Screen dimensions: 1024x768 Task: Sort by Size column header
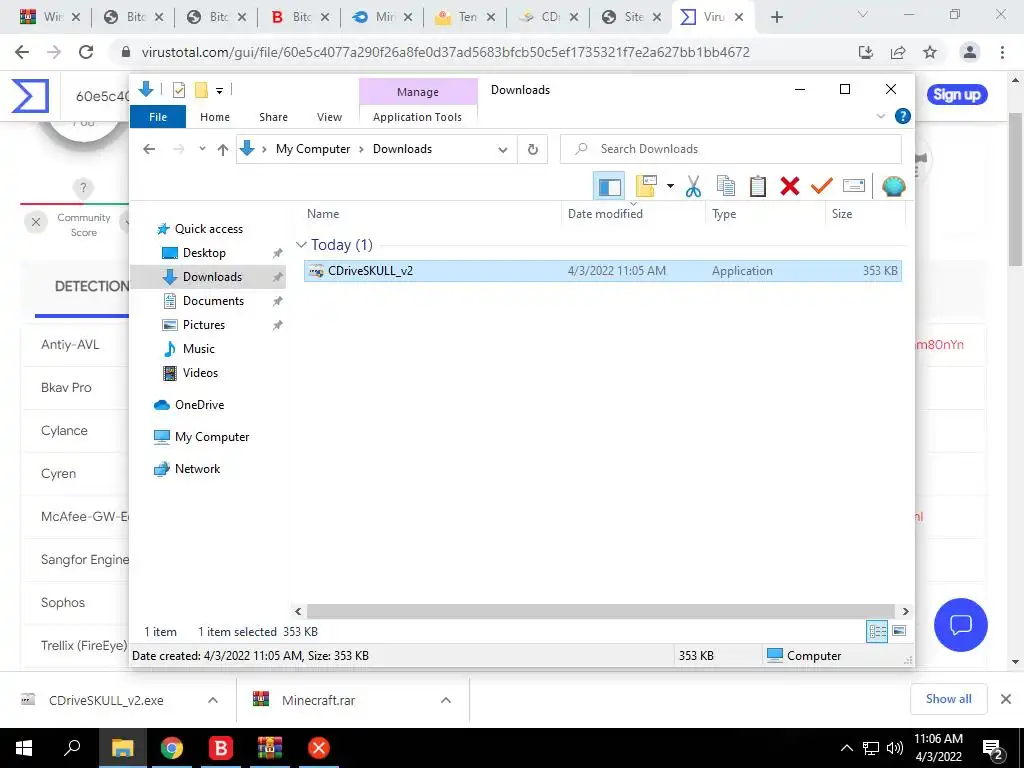pos(865,214)
